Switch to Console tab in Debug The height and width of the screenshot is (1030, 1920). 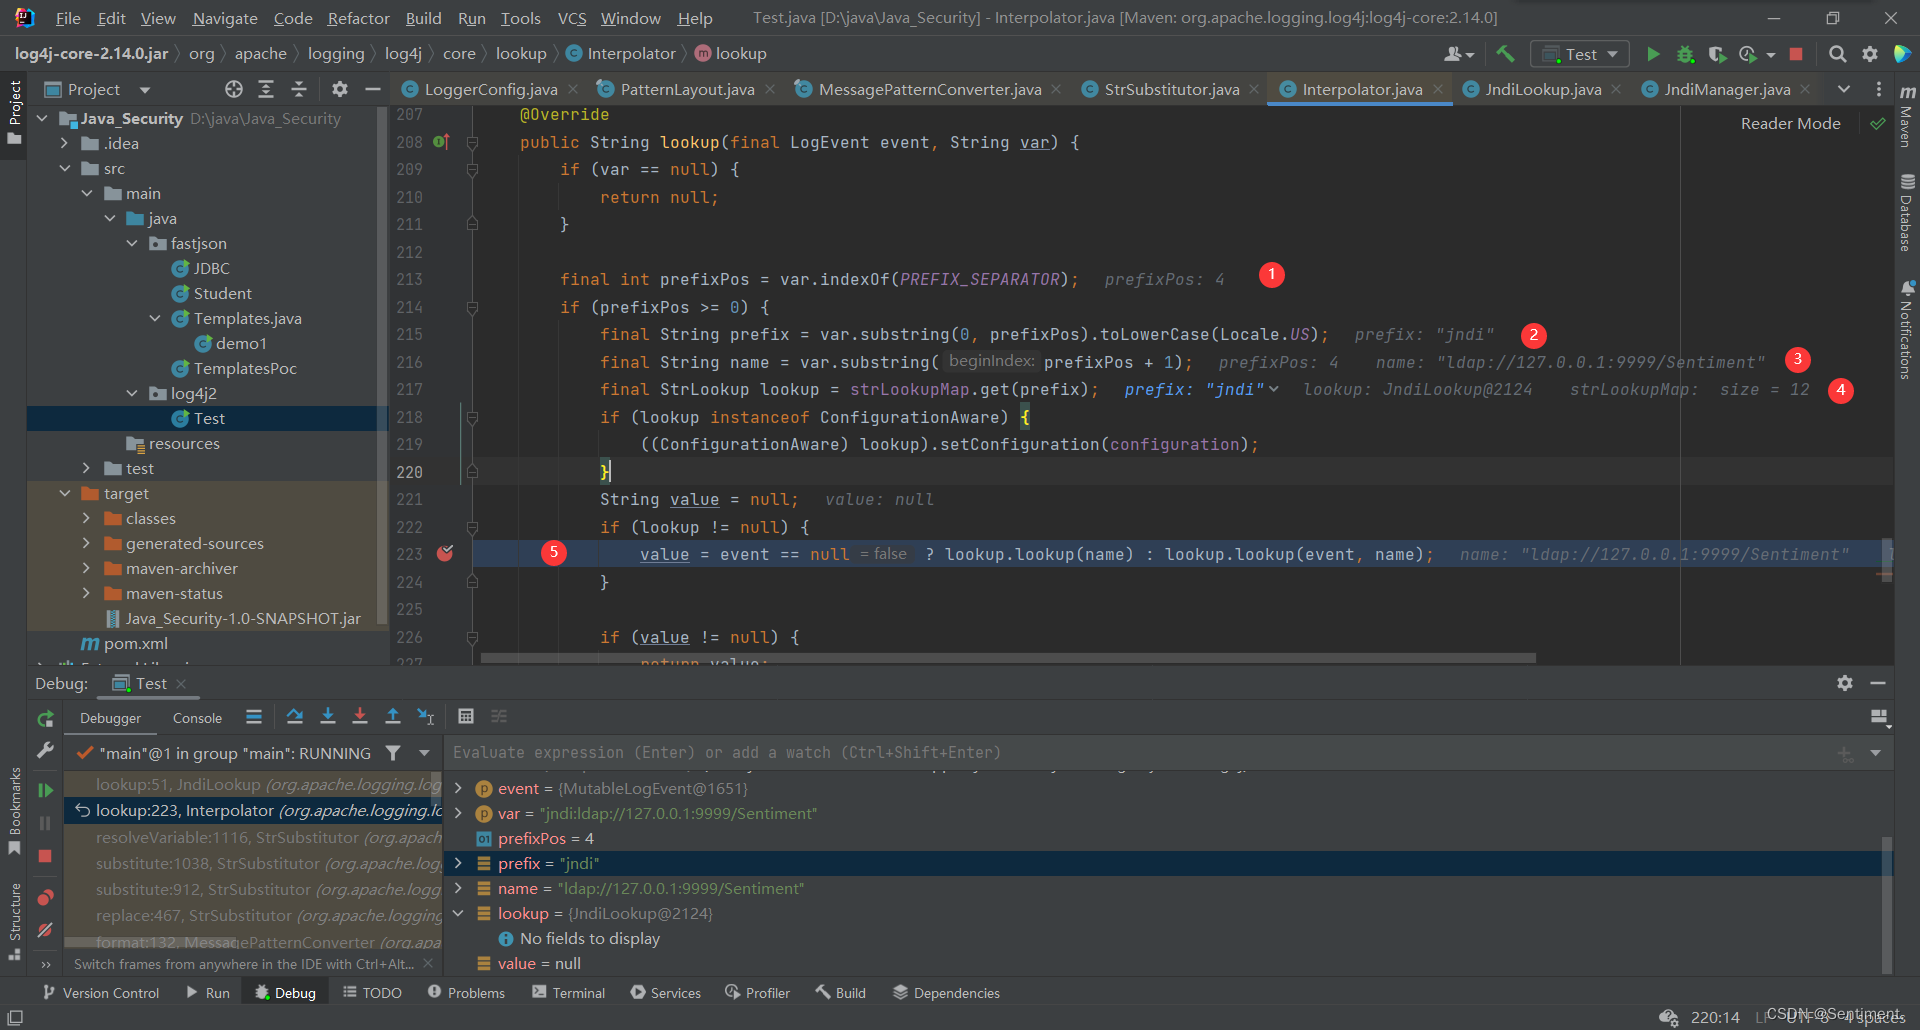pyautogui.click(x=197, y=718)
